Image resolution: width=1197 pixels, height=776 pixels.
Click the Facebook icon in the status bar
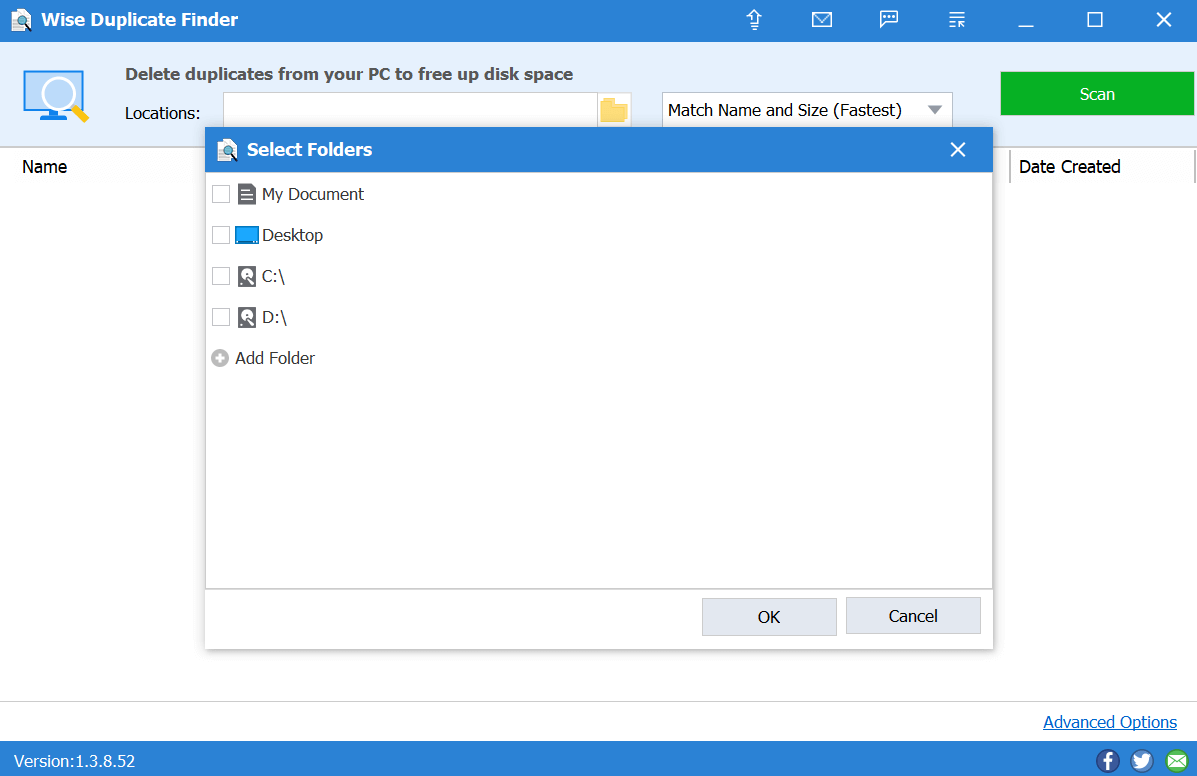[x=1107, y=760]
